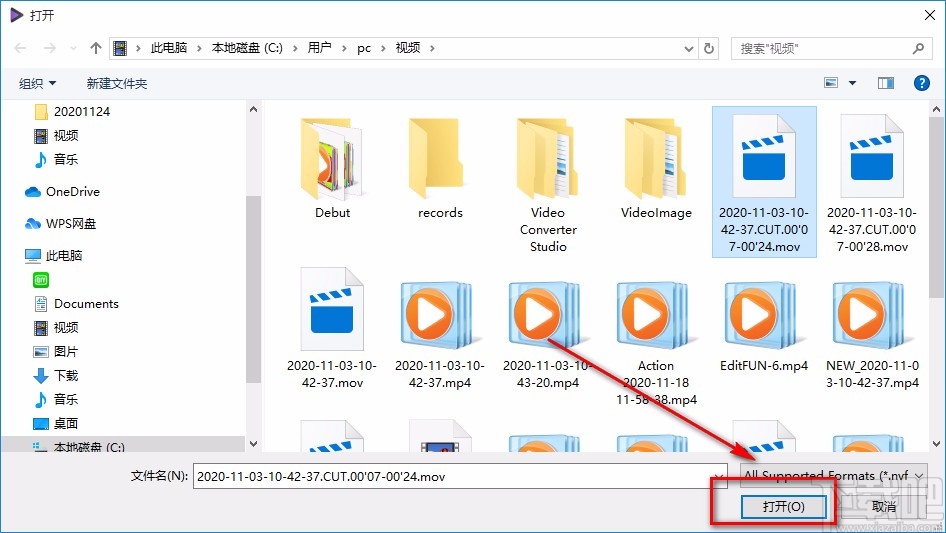
Task: Create folder with 新建文件夹
Action: [x=116, y=83]
